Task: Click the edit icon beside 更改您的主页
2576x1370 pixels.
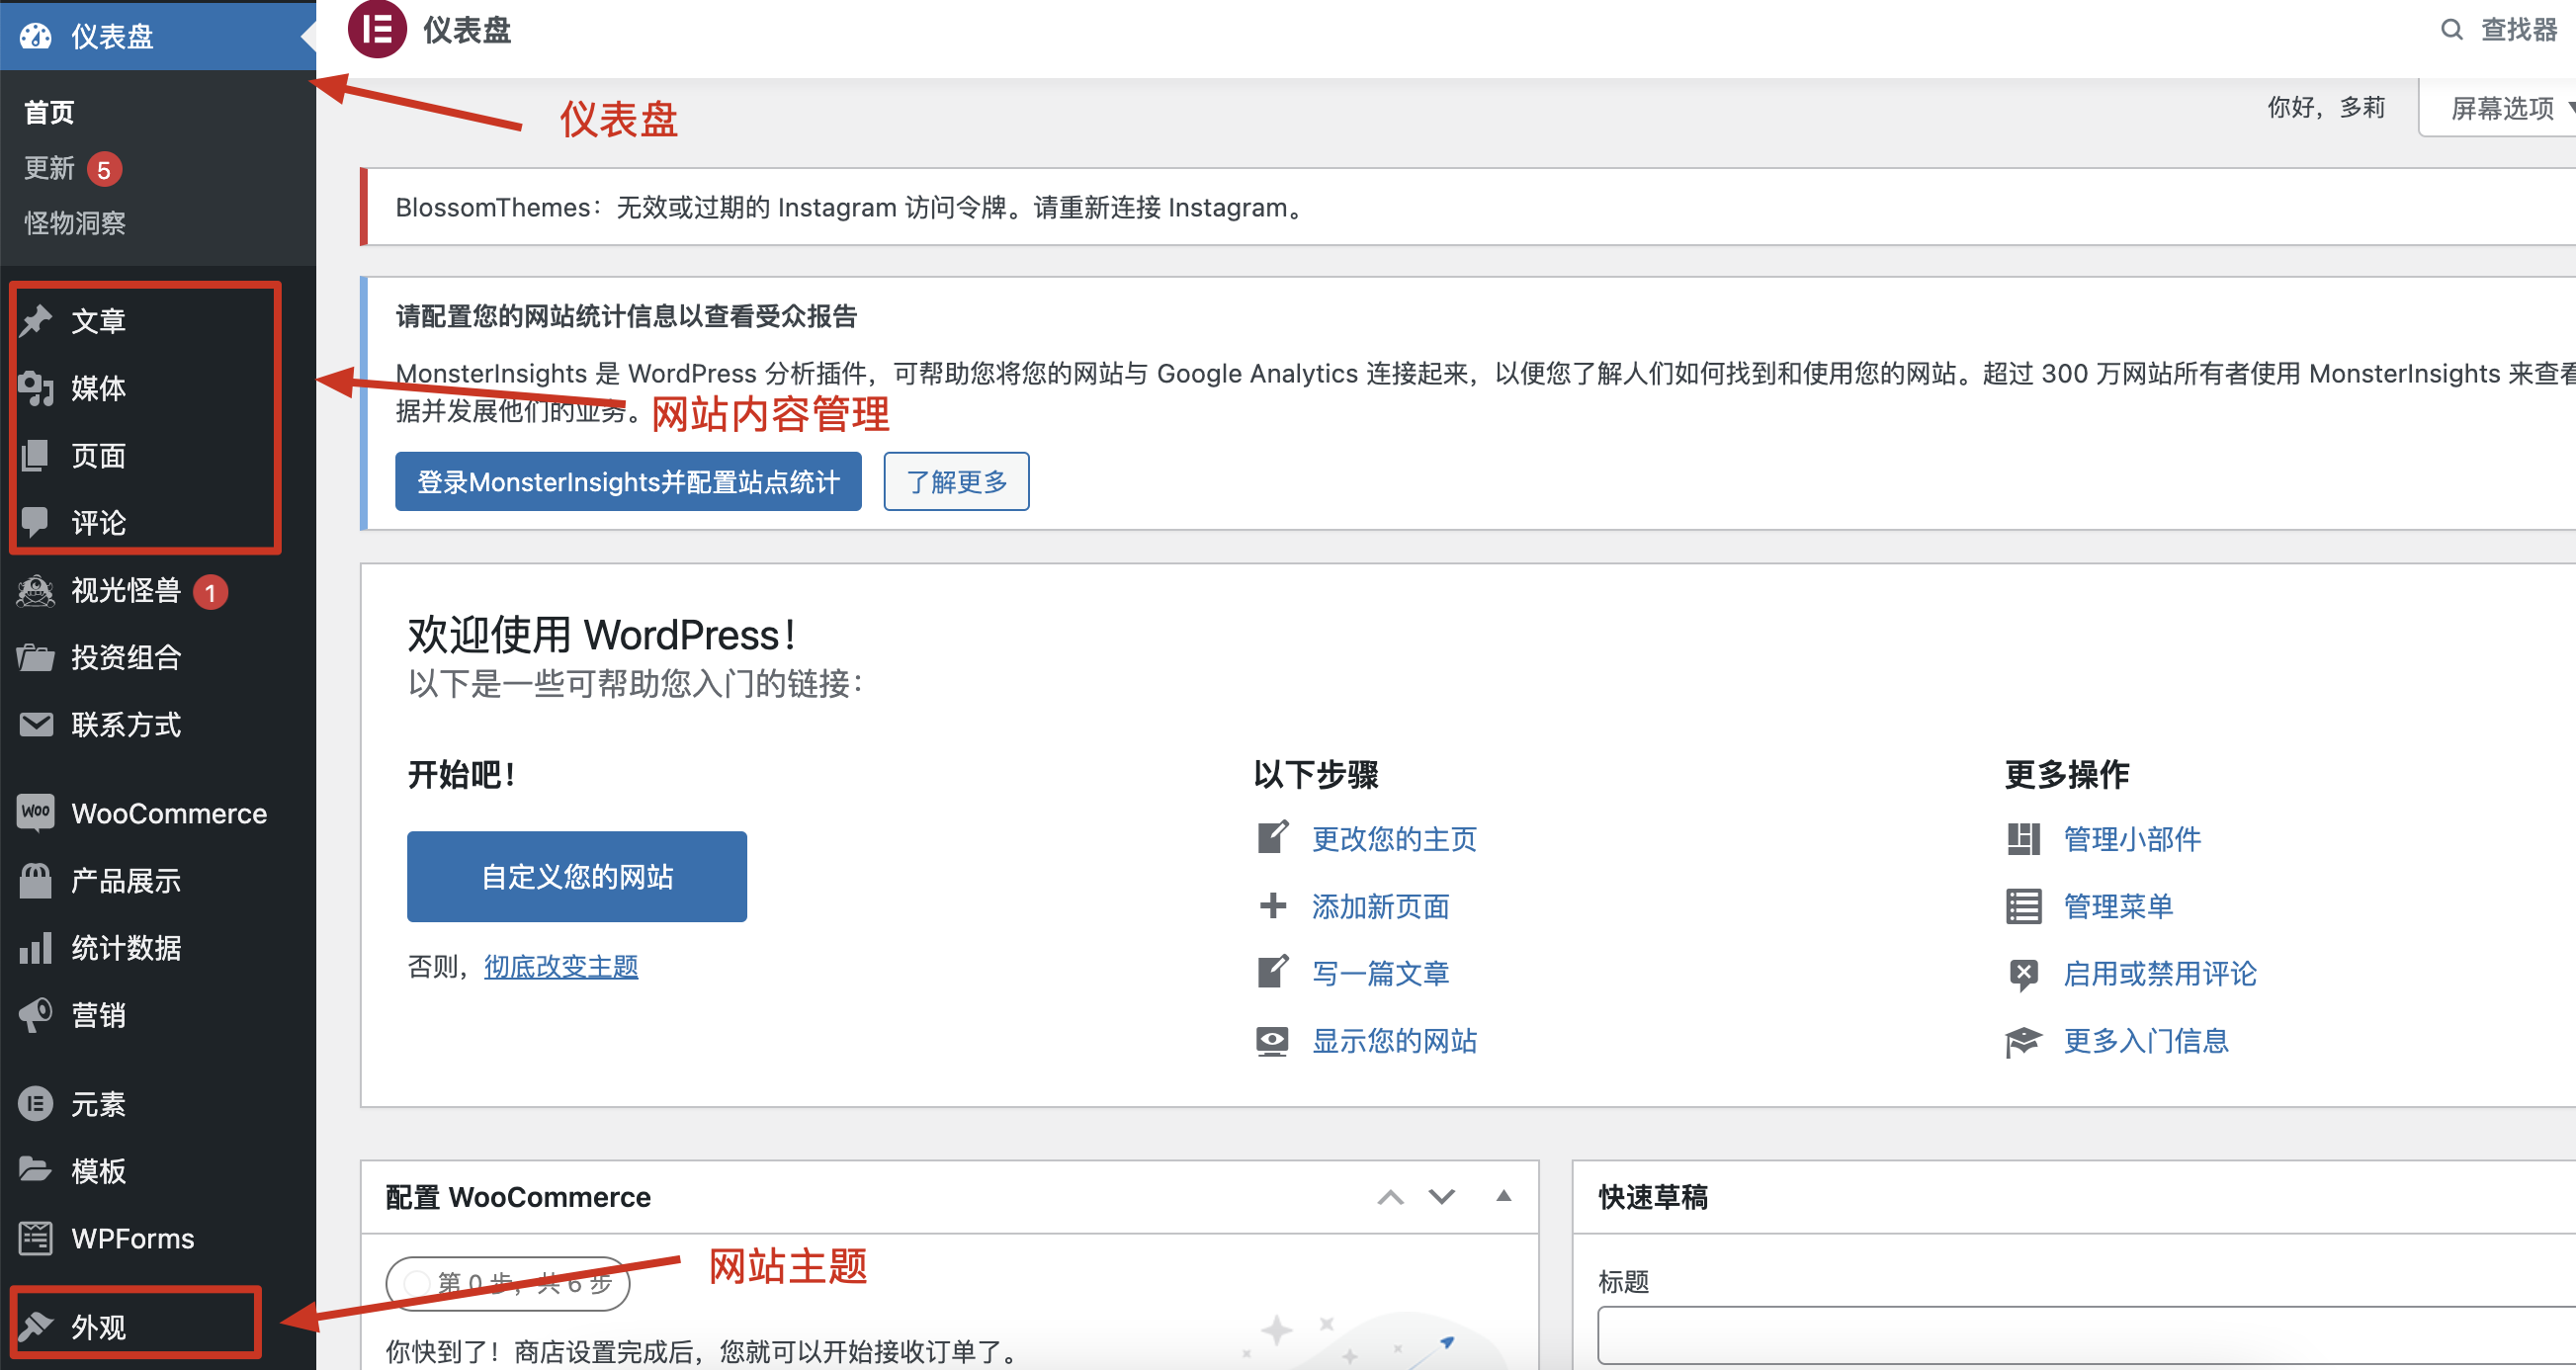Action: 1272,838
